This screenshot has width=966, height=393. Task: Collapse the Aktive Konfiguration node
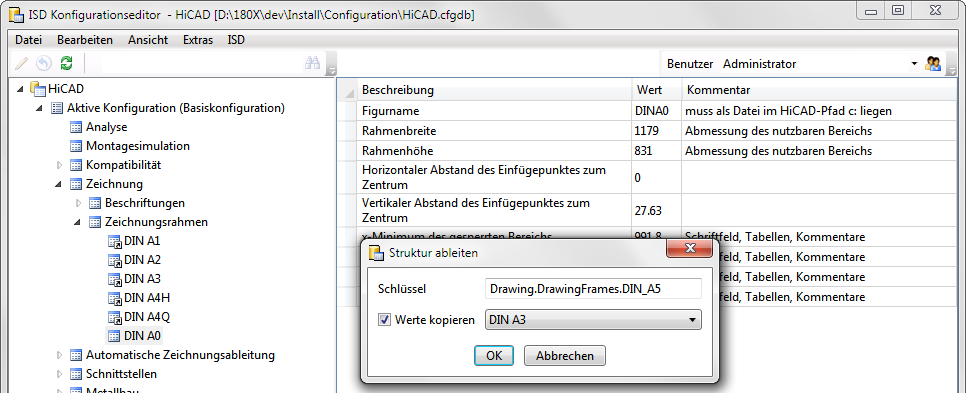click(x=40, y=108)
